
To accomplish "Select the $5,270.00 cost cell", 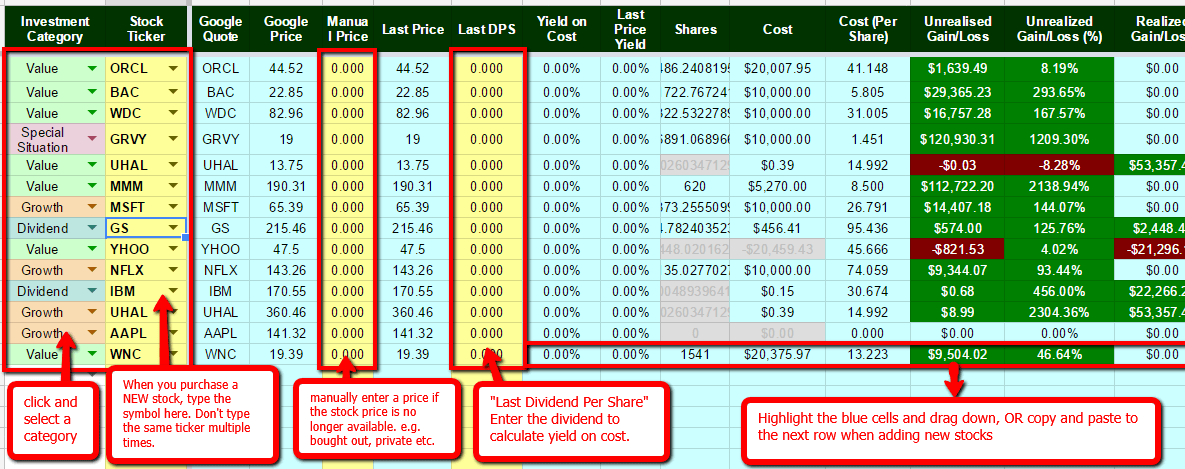I will (778, 186).
